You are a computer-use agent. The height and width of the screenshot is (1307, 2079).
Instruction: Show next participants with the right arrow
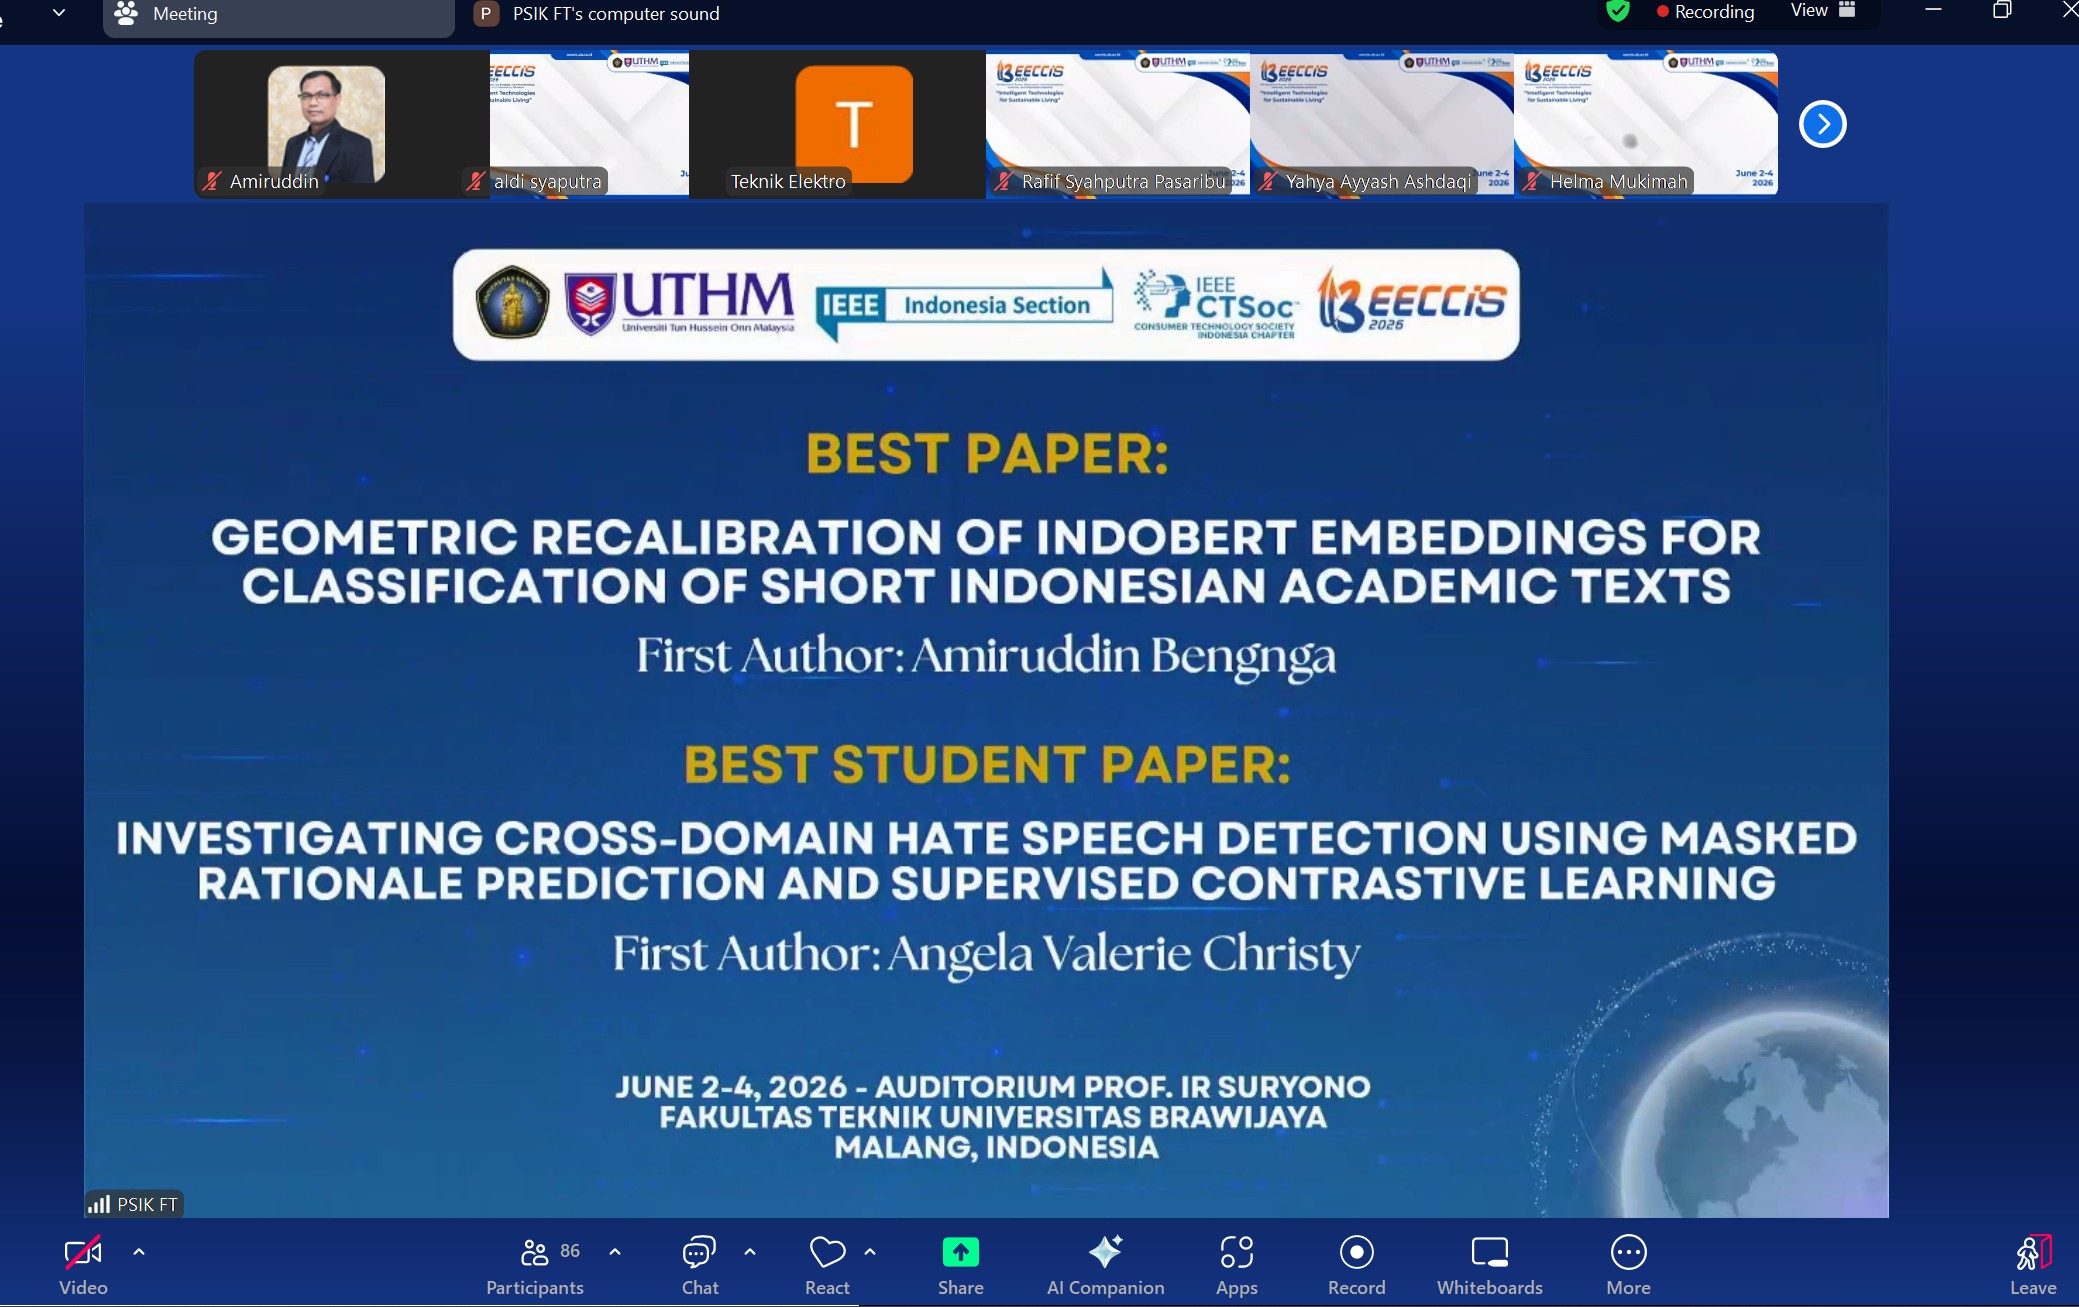click(1822, 124)
